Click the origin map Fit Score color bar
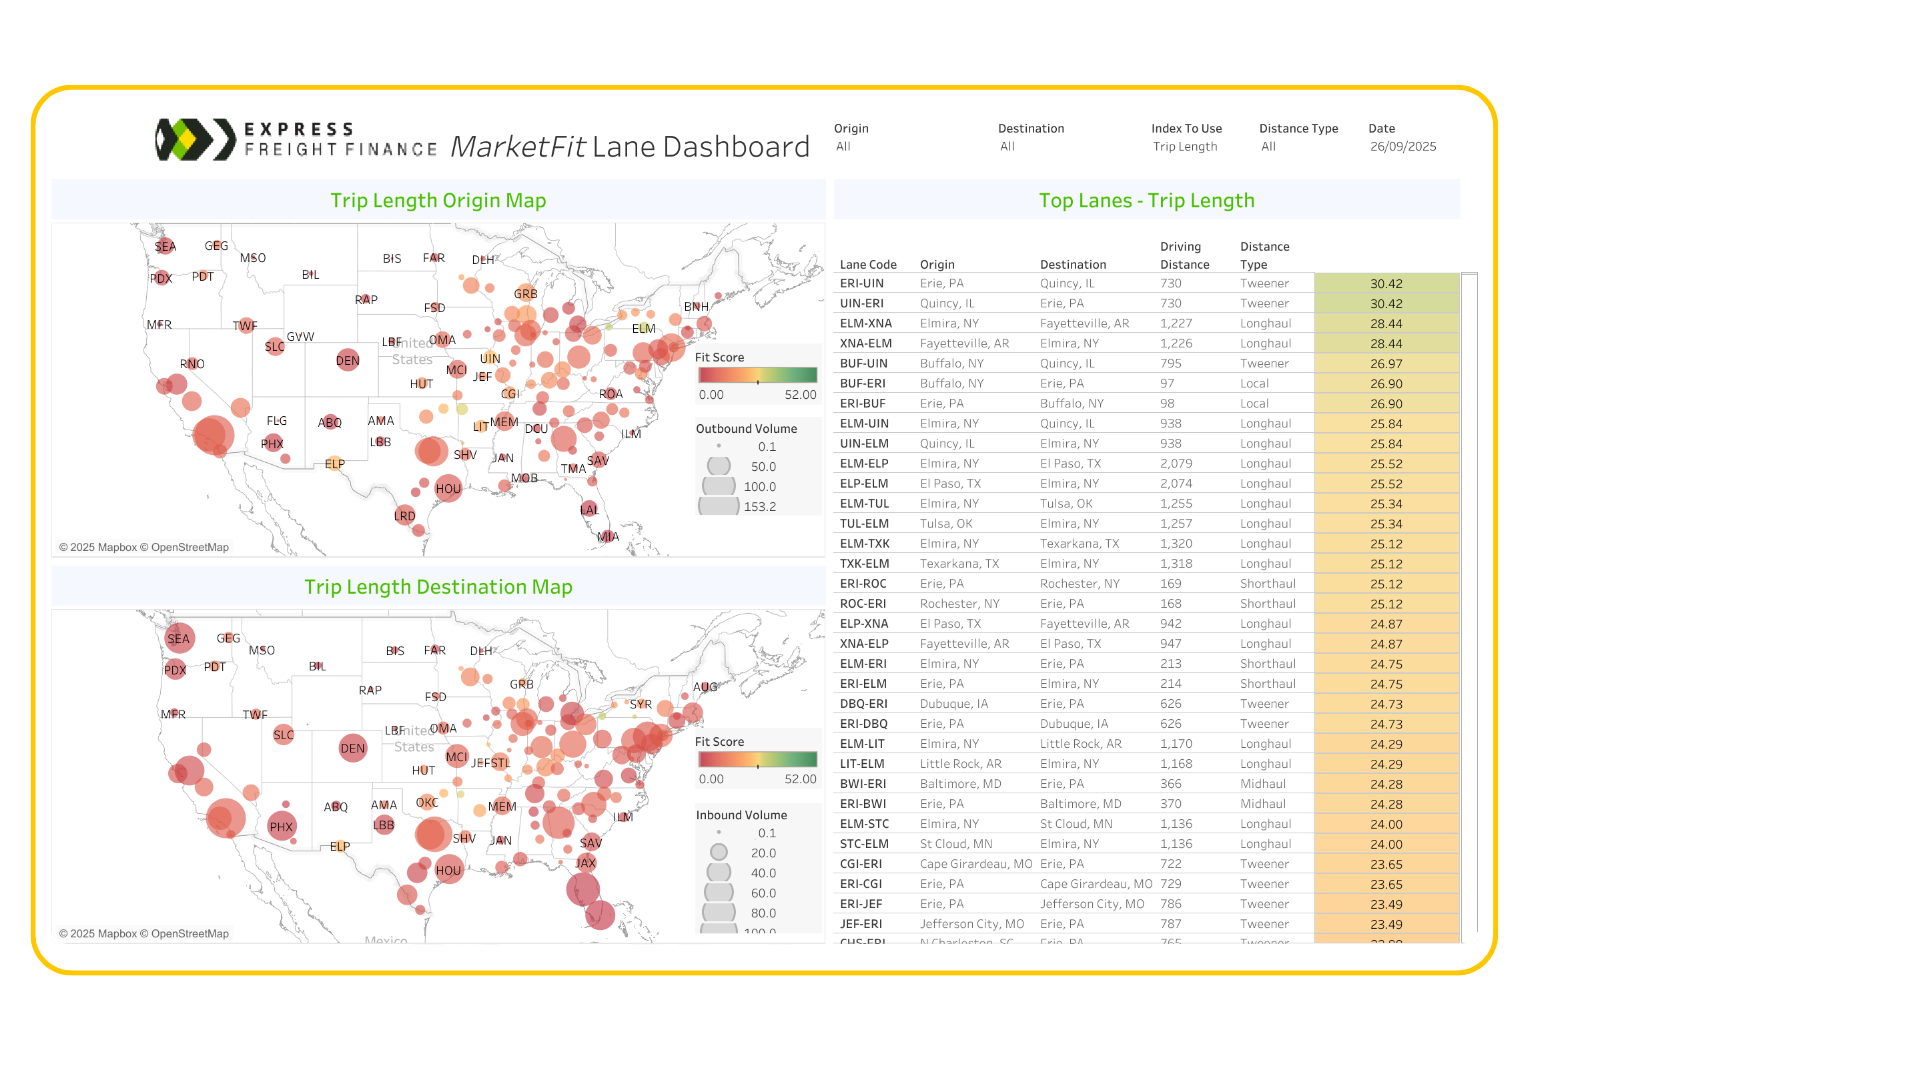Image resolution: width=1920 pixels, height=1080 pixels. click(757, 376)
